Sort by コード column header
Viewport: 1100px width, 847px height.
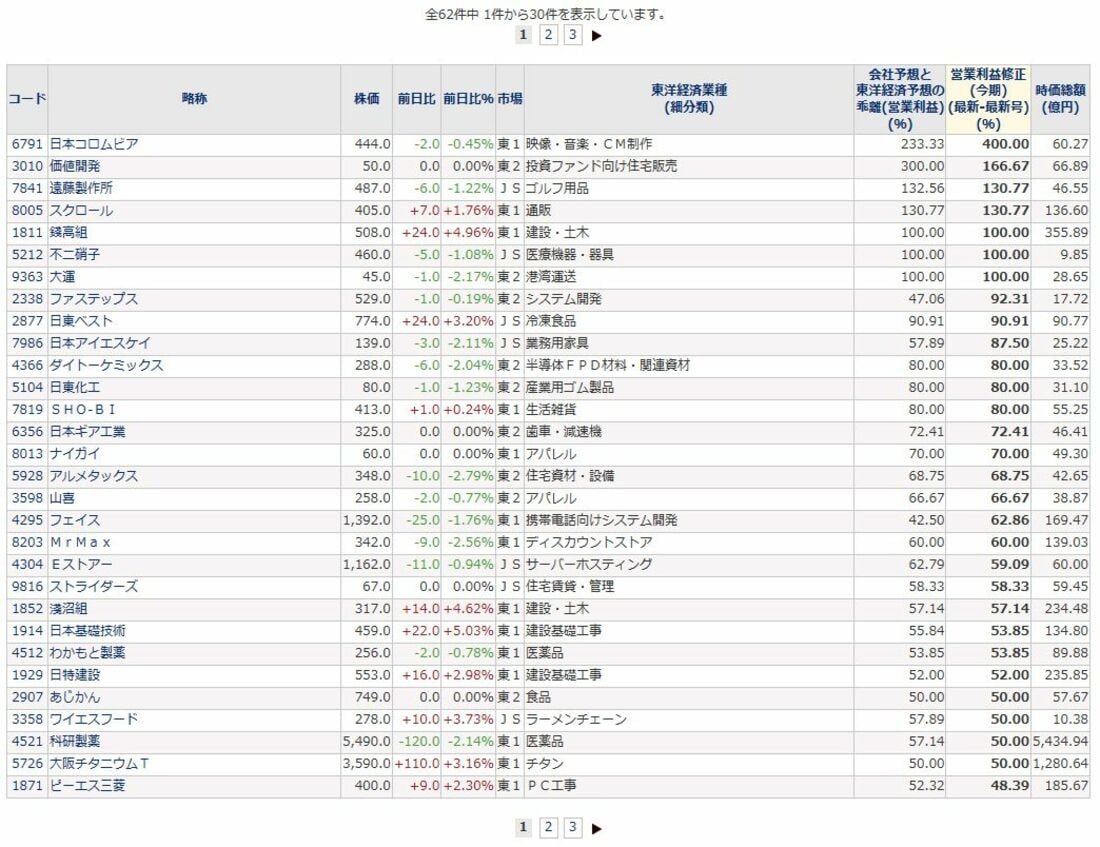pos(27,99)
